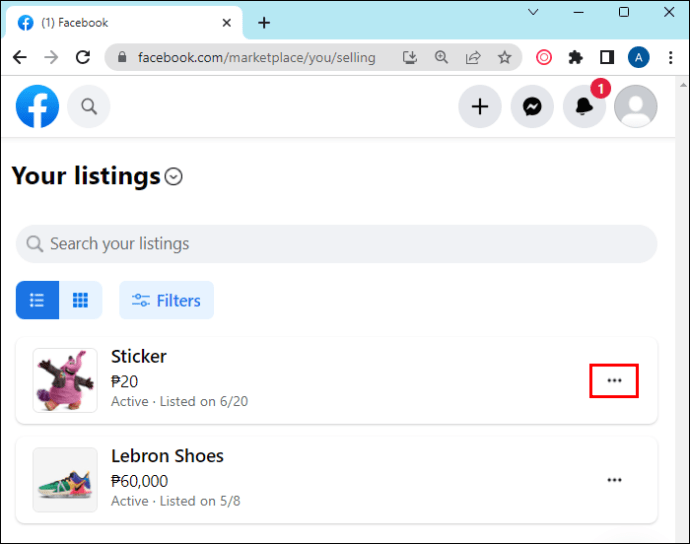This screenshot has width=690, height=544.
Task: Switch to grid view of listings
Action: click(81, 300)
